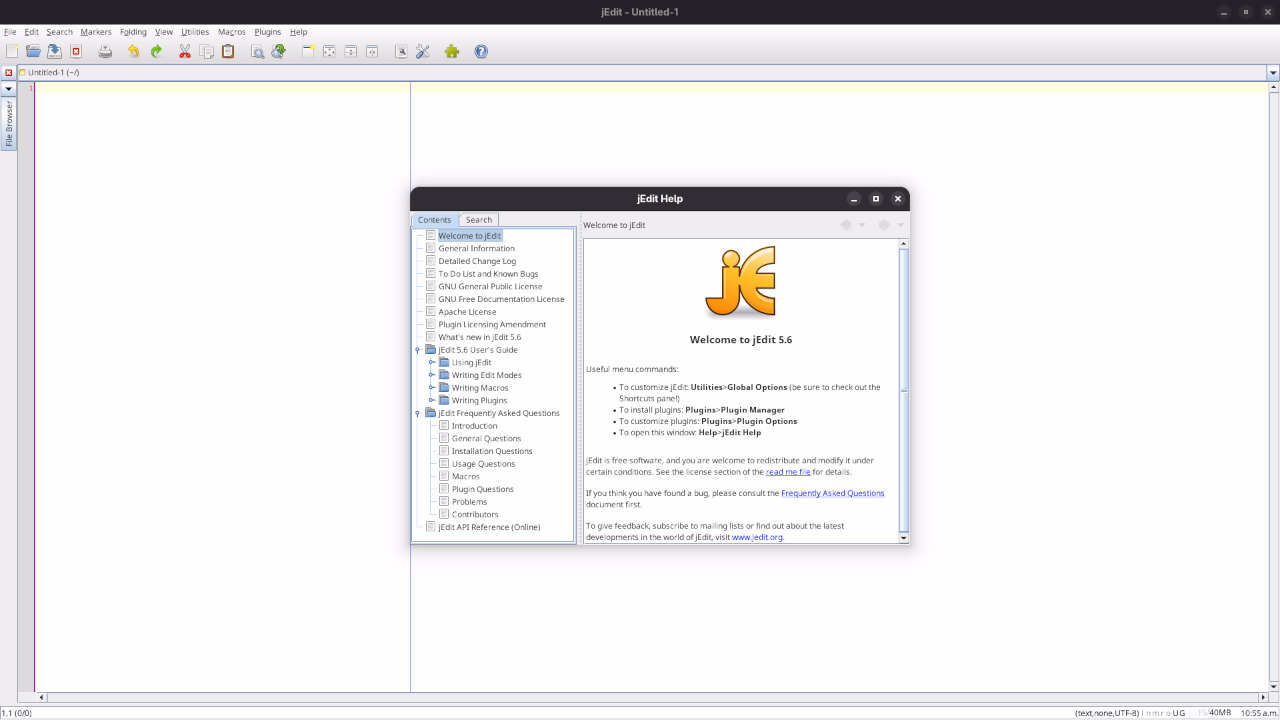Show the File Browser docked panel
The height and width of the screenshot is (720, 1280).
pos(9,123)
